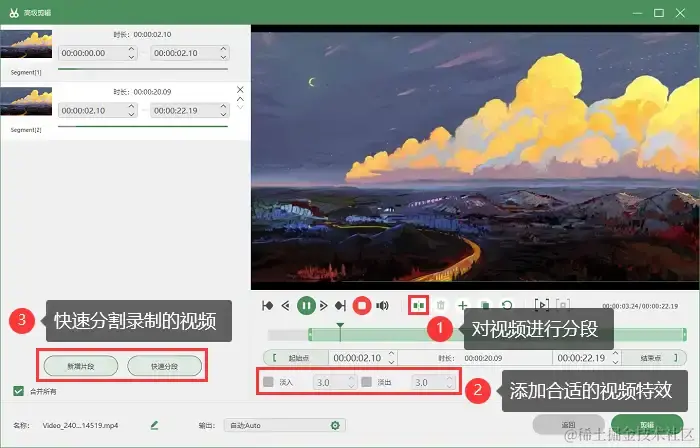Image resolution: width=700 pixels, height=448 pixels.
Task: Click the file name Video_240...14519.mp4
Action: coord(80,425)
